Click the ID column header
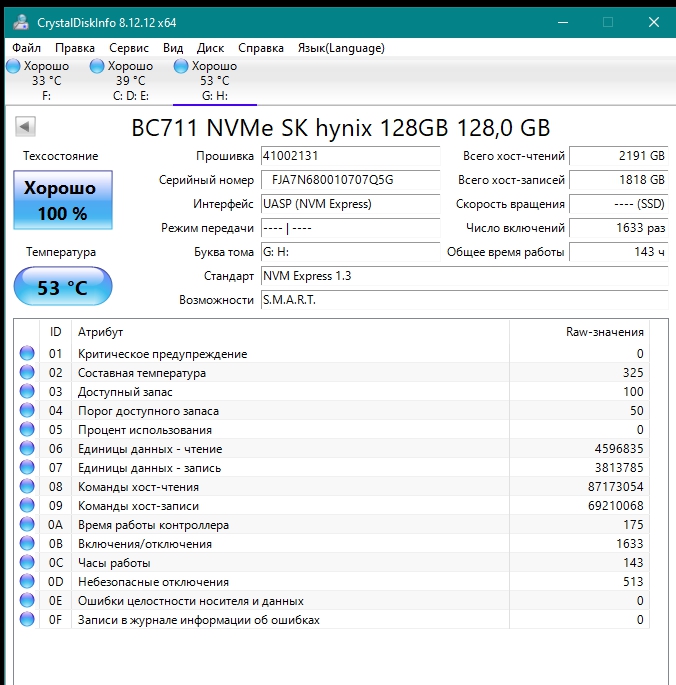This screenshot has width=676, height=685. 55,332
